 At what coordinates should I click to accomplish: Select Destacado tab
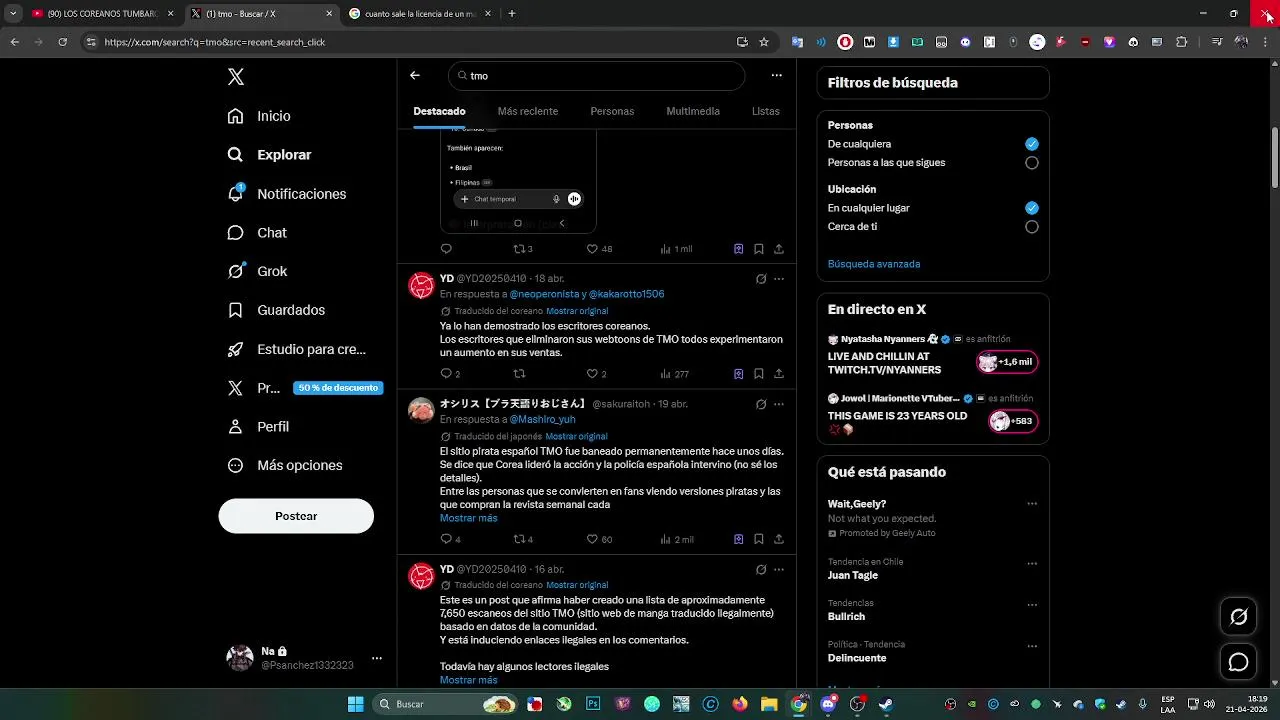(439, 111)
